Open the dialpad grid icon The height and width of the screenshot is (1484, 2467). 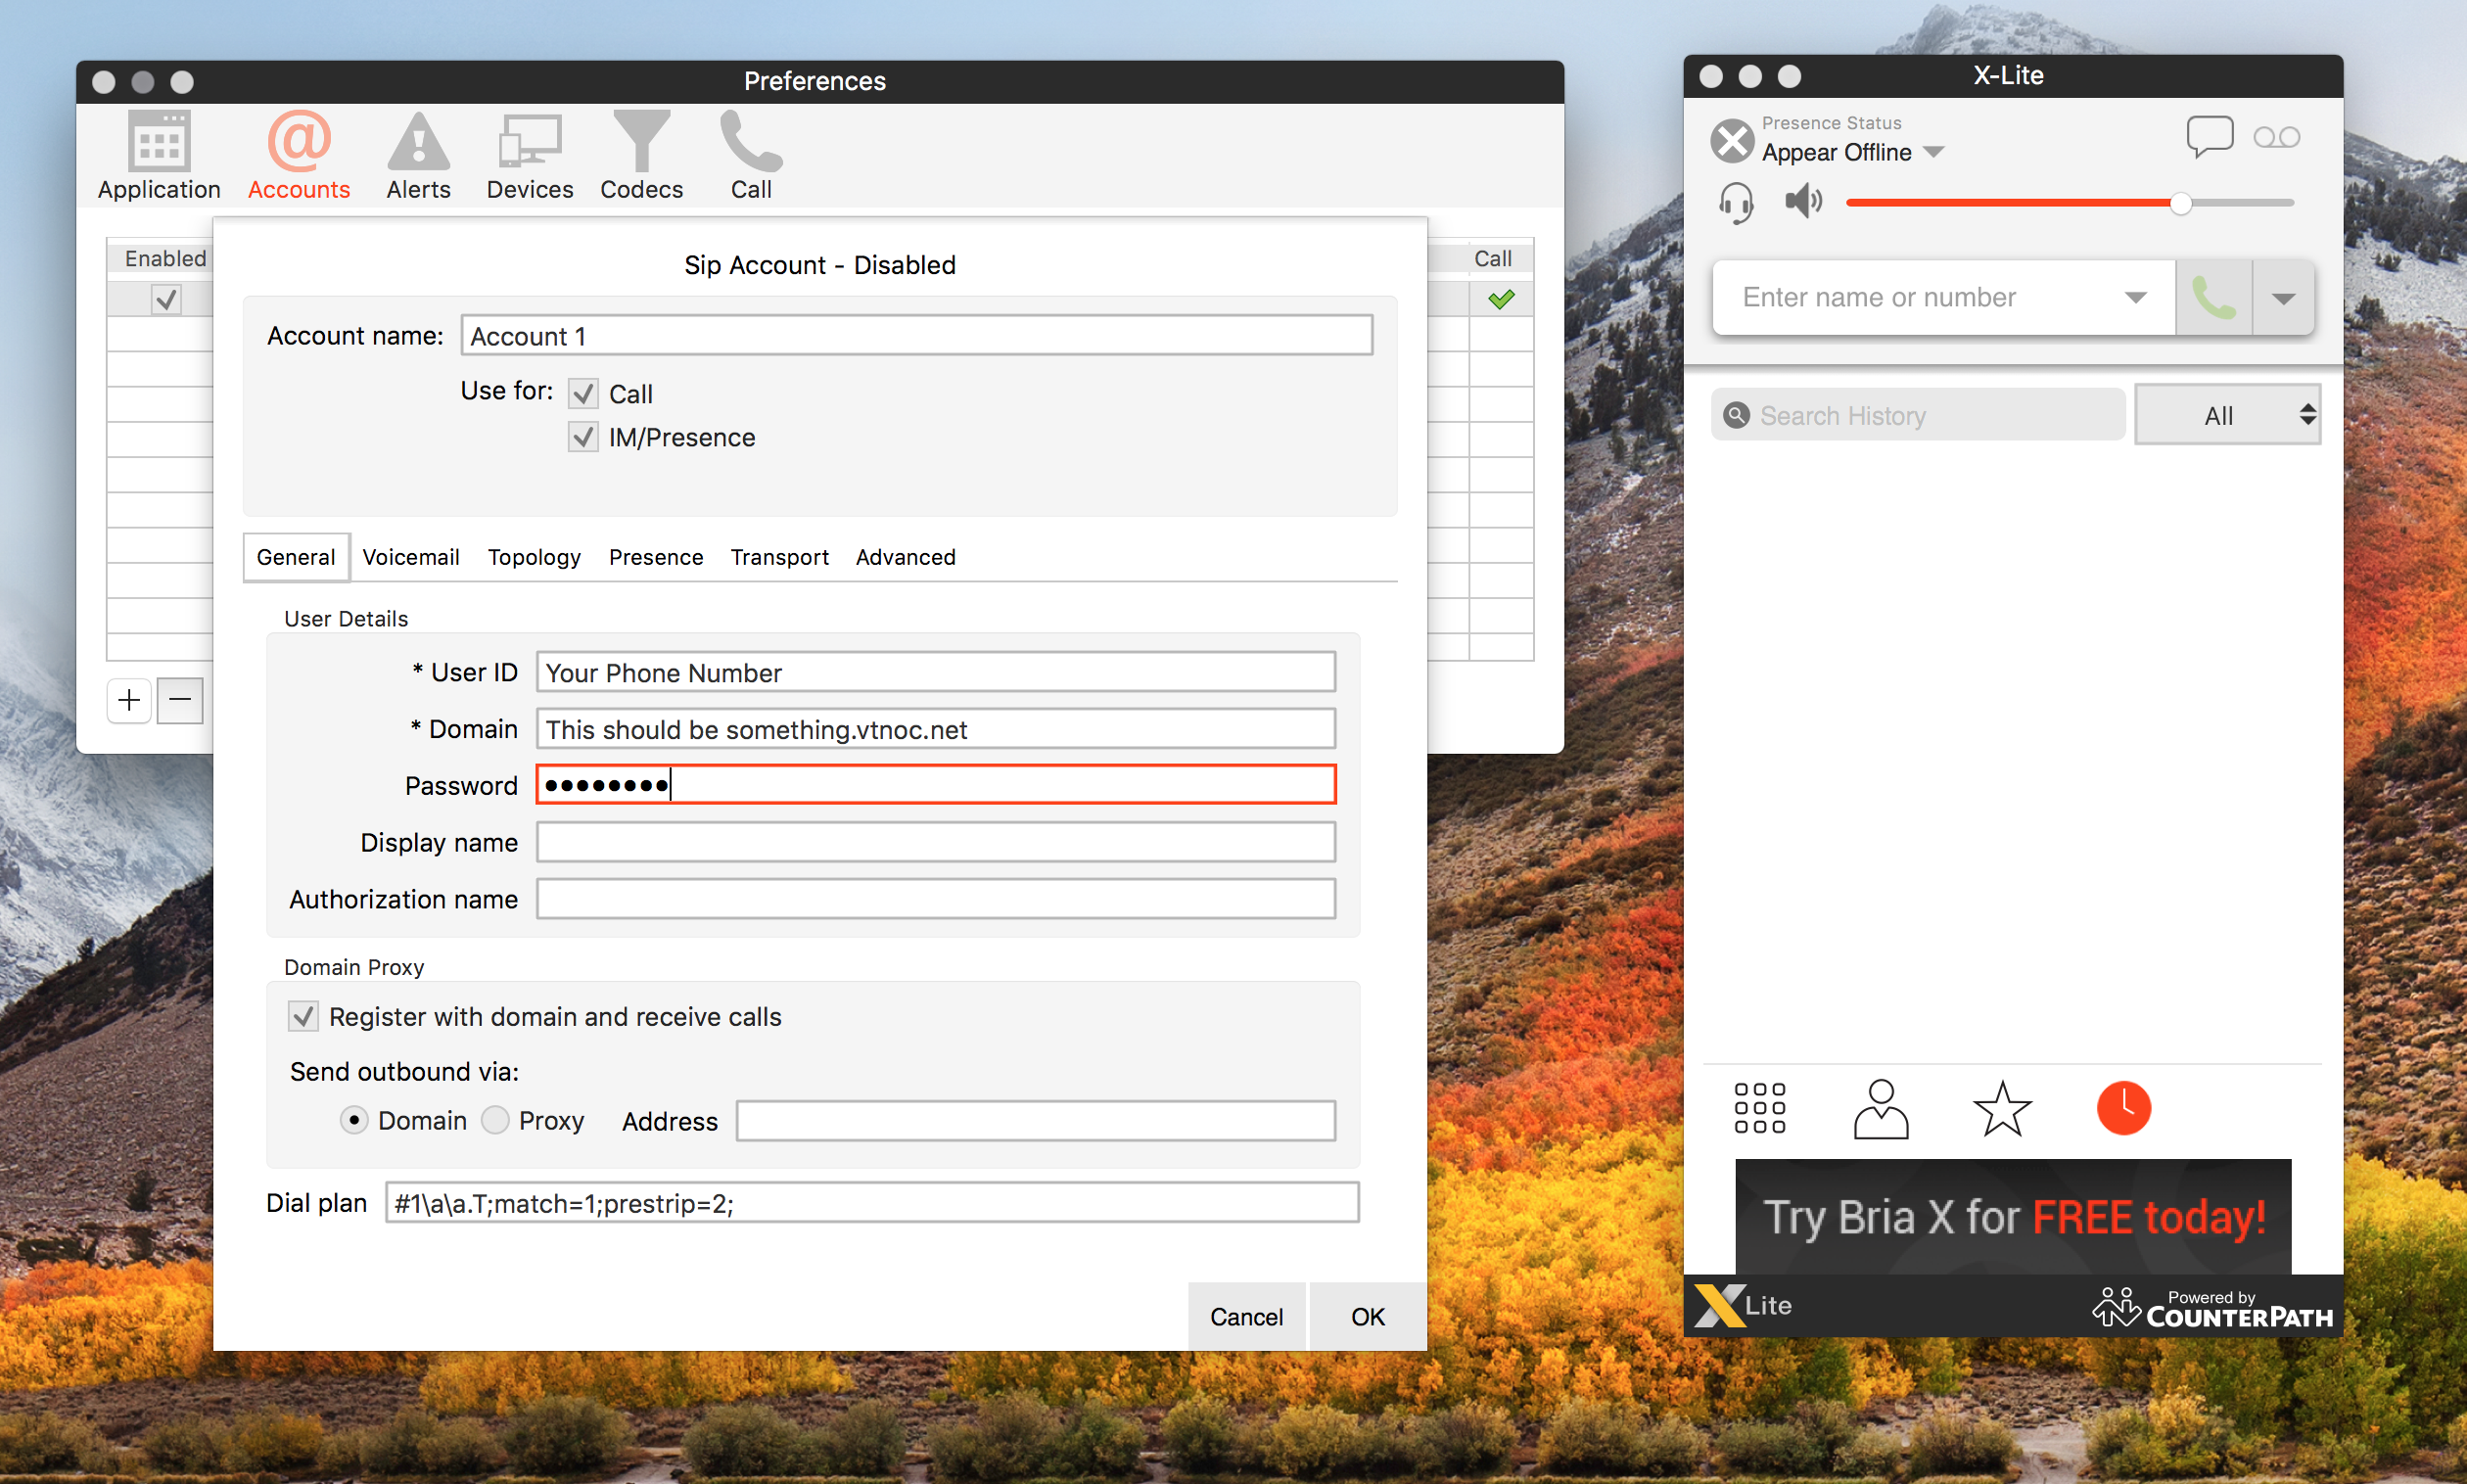coord(1759,1108)
